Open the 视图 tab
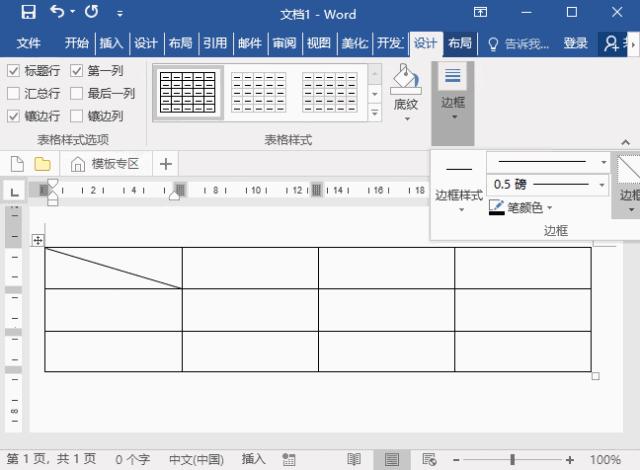The width and height of the screenshot is (640, 470). tap(319, 43)
